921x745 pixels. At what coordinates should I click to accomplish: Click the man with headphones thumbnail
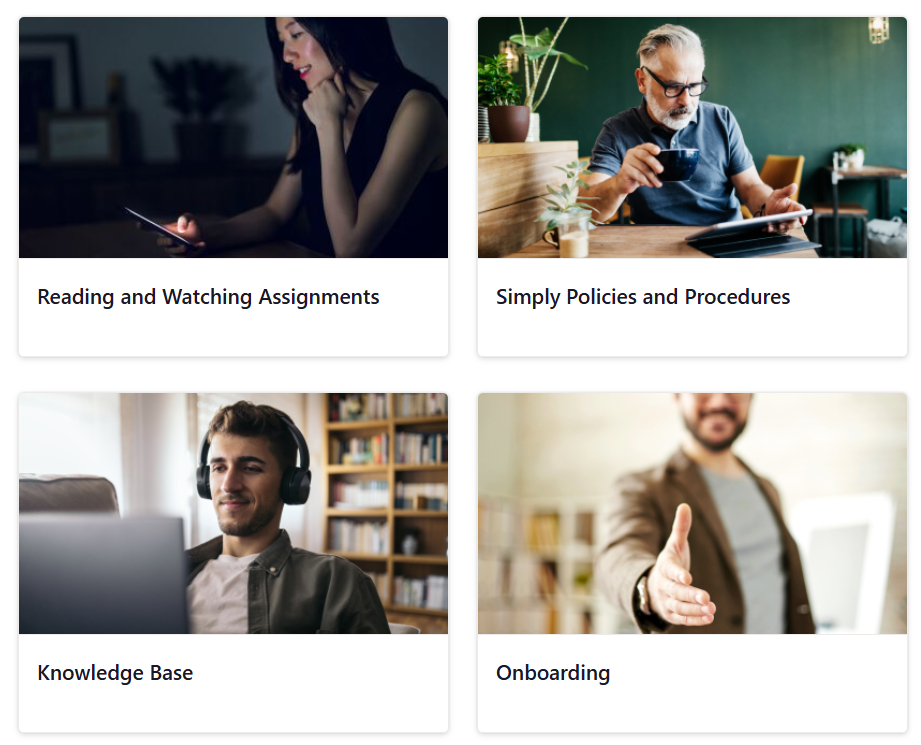point(233,514)
